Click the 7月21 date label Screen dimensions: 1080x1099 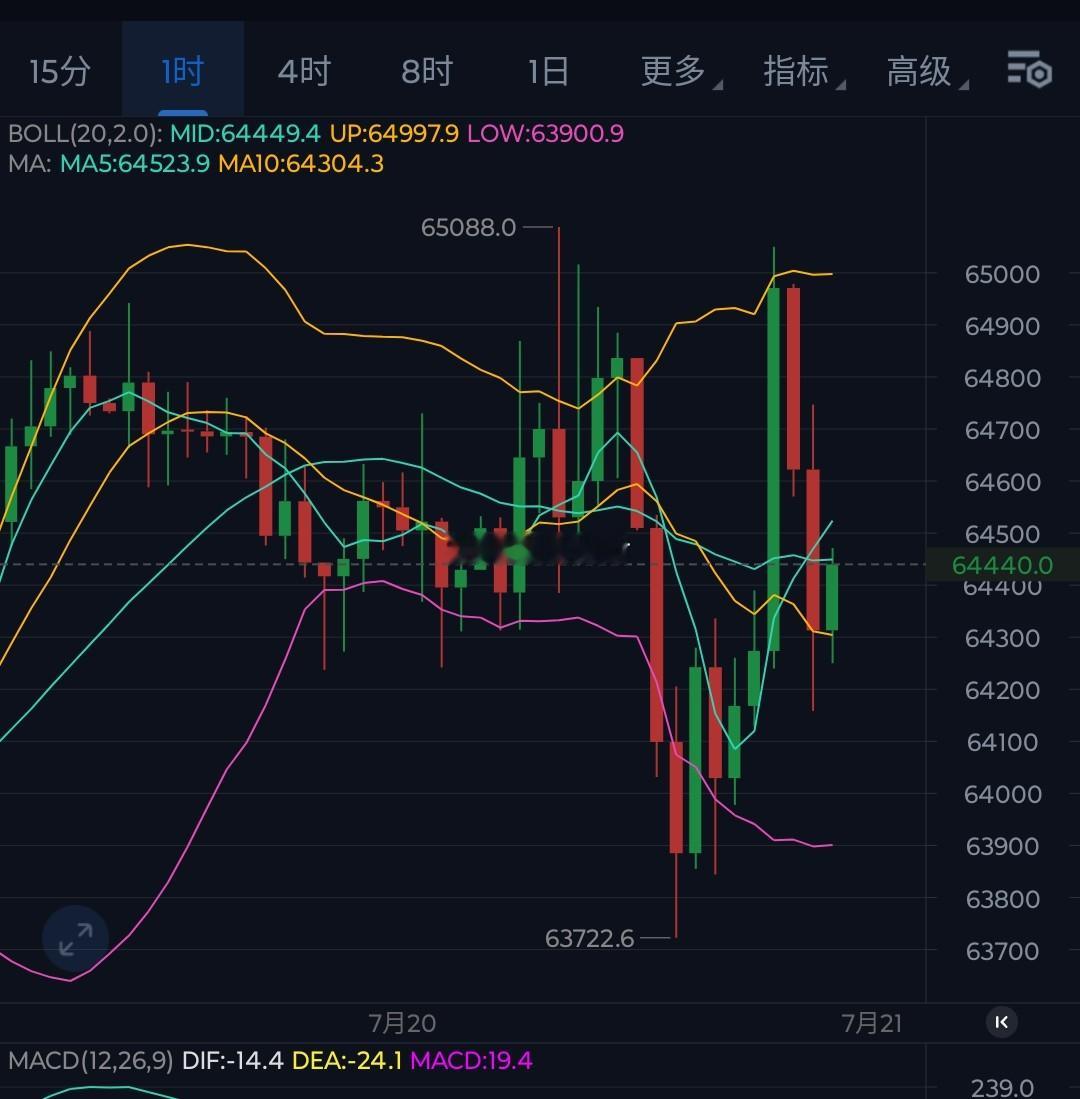872,1023
